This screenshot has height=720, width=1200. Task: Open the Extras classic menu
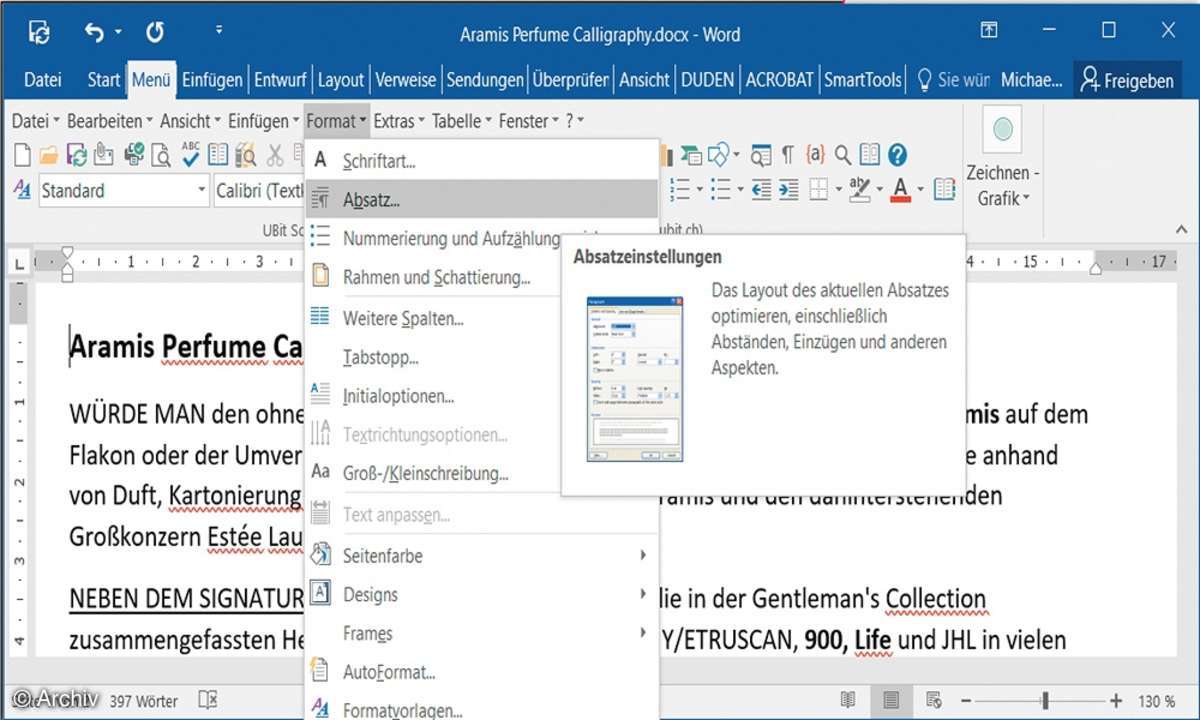coord(399,121)
